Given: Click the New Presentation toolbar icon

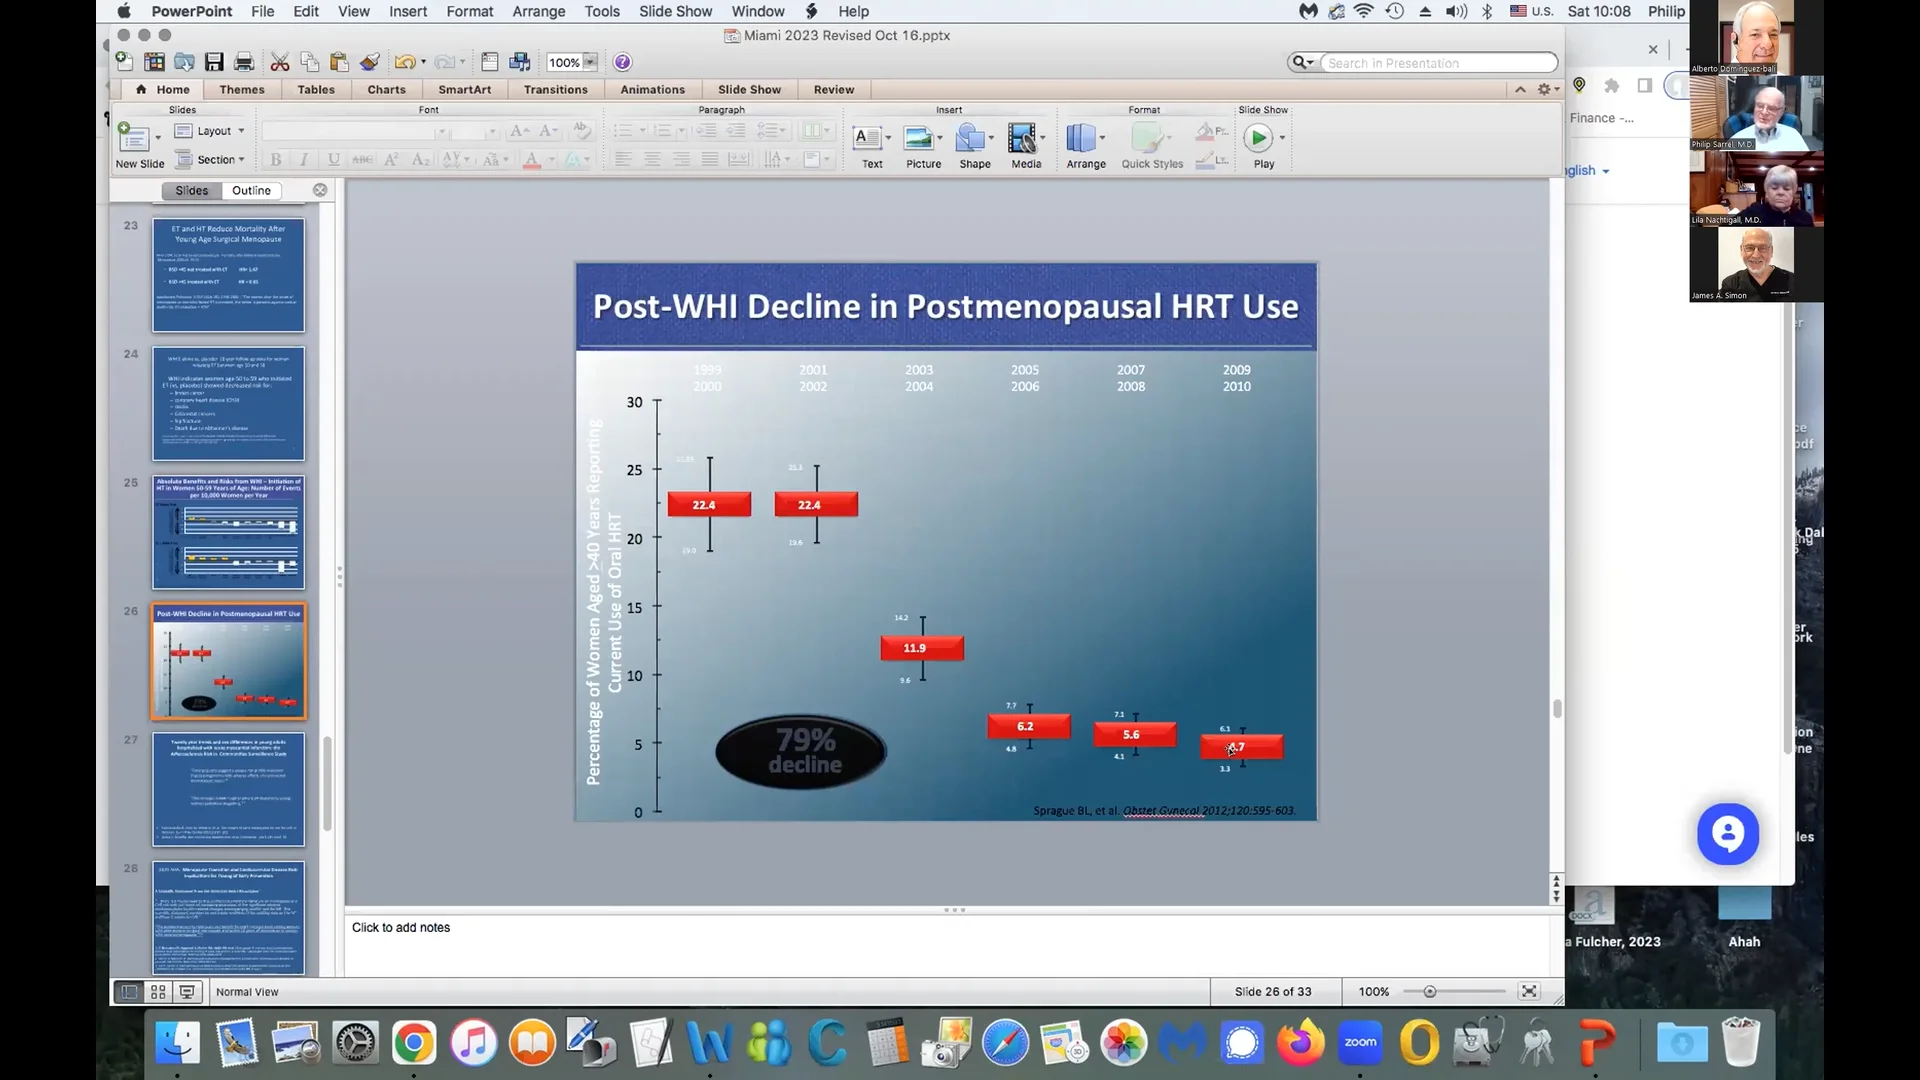Looking at the screenshot, I should [x=124, y=62].
